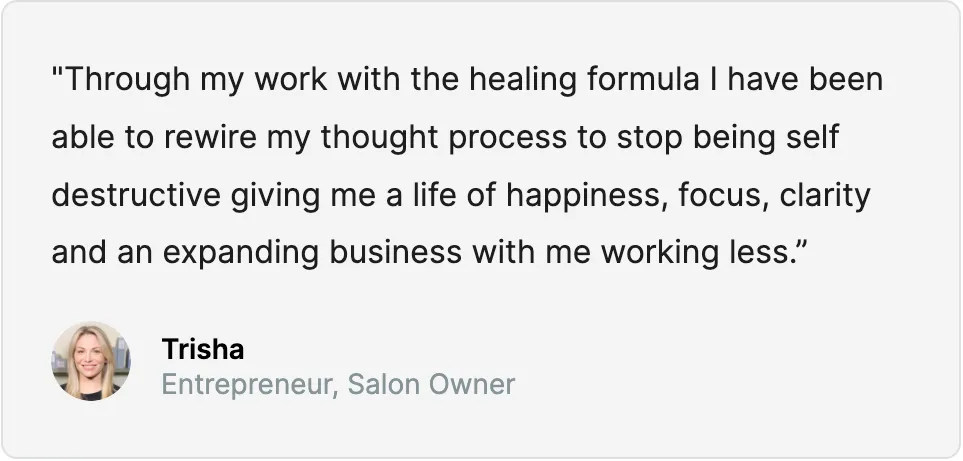Click the Entrepreneur, Salon Owner subtitle
Image resolution: width=963 pixels, height=461 pixels.
[338, 385]
